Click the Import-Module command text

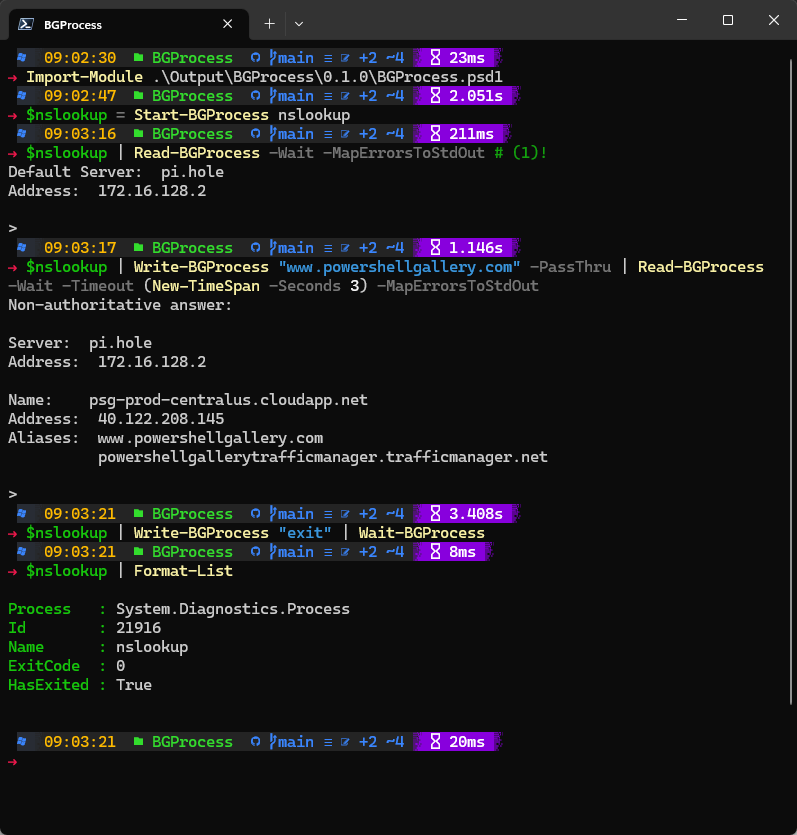point(85,77)
